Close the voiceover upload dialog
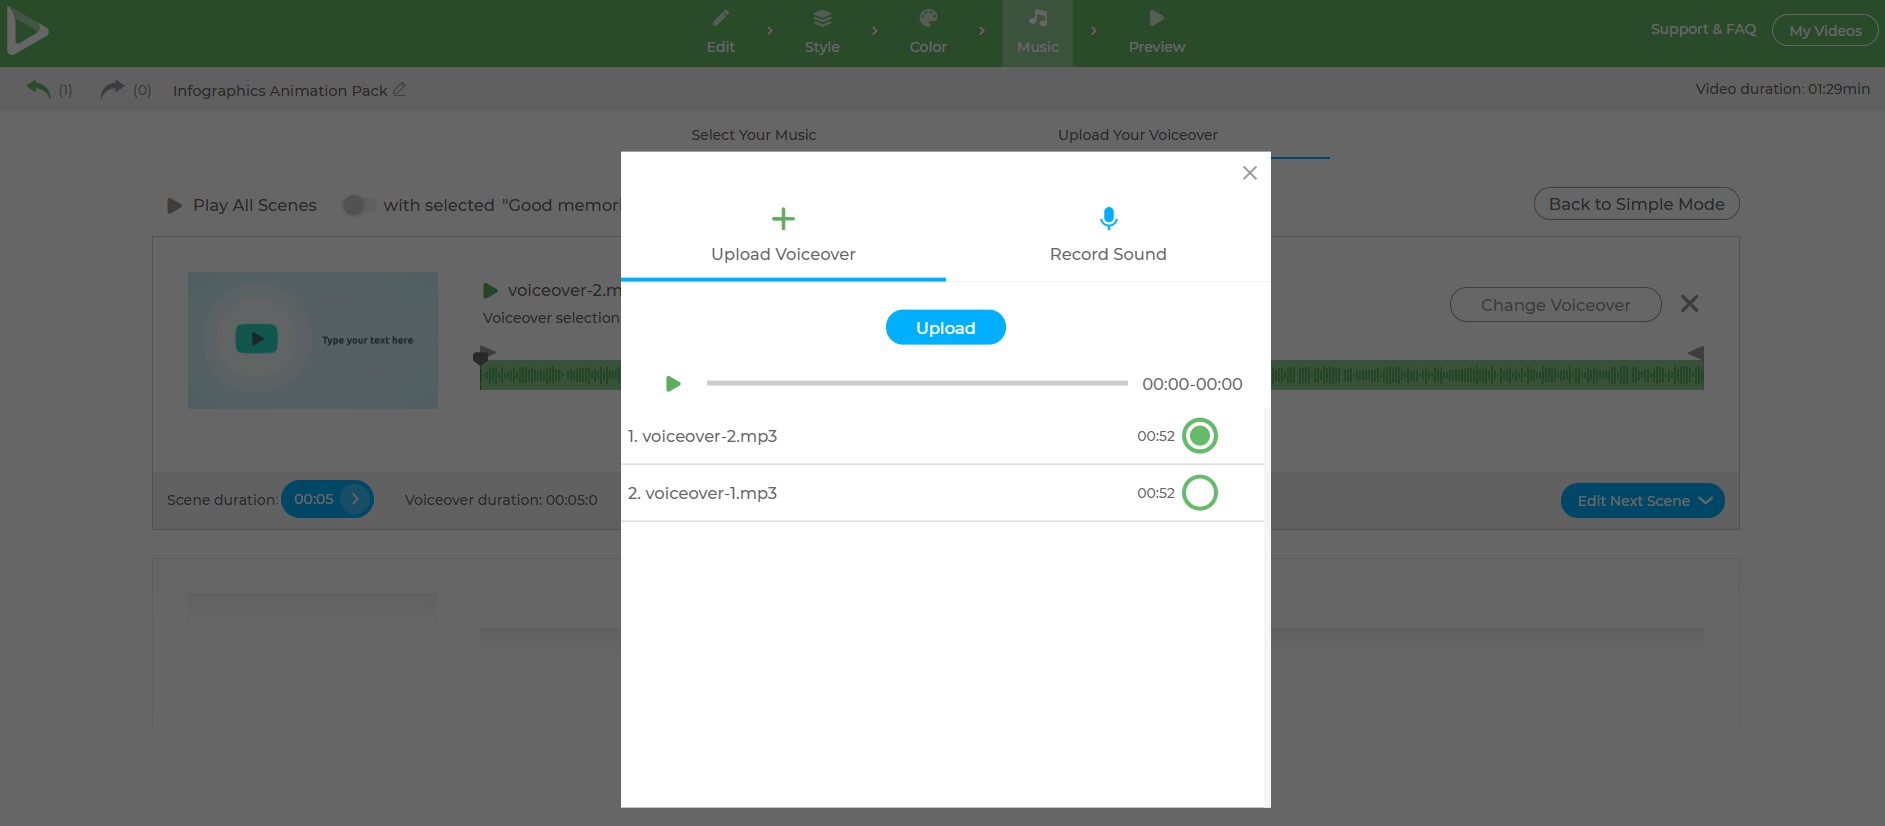The height and width of the screenshot is (826, 1885). pos(1249,173)
